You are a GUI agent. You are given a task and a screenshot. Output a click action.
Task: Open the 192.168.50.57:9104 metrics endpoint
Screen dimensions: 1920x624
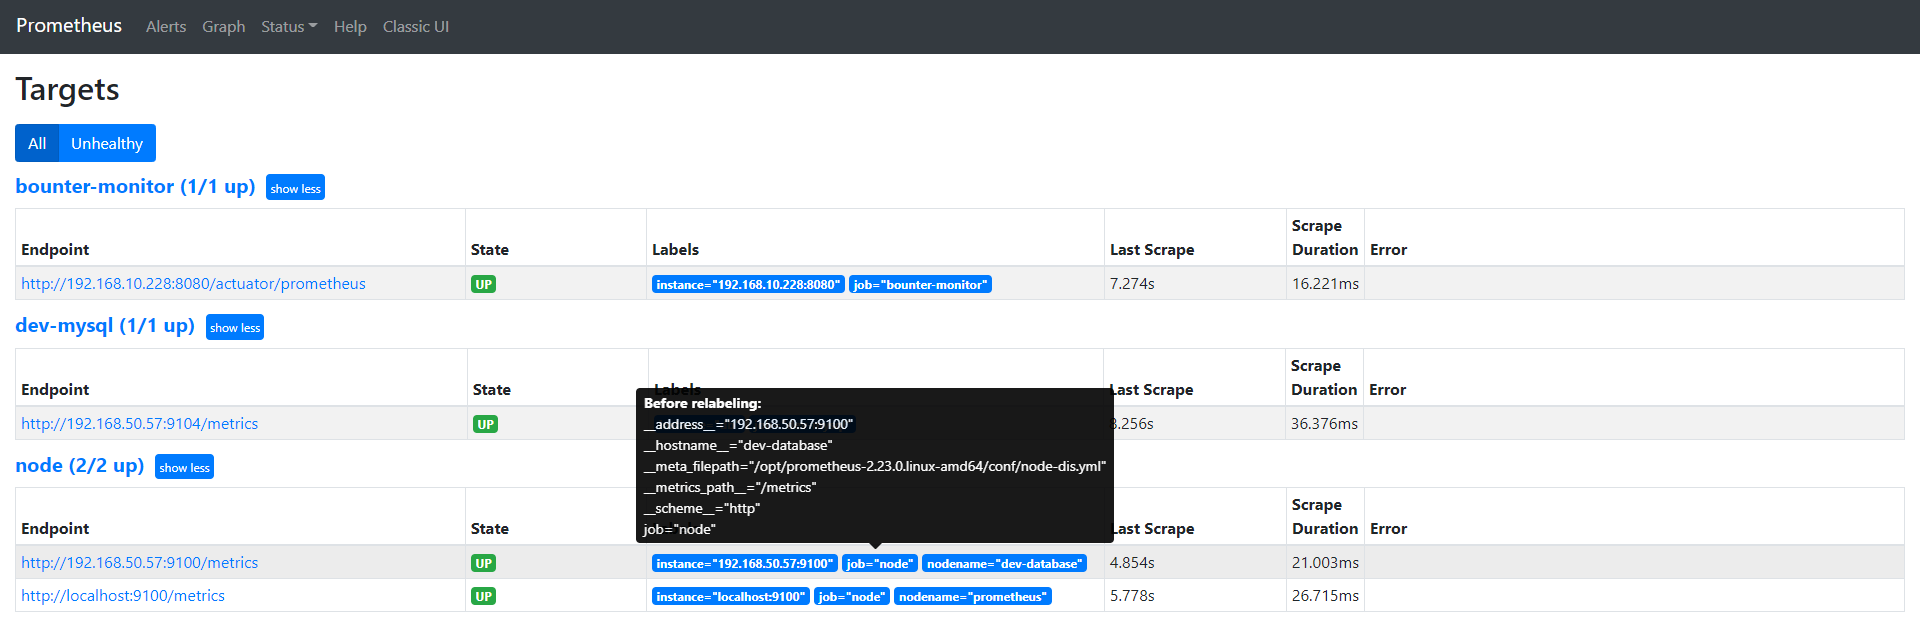point(139,424)
